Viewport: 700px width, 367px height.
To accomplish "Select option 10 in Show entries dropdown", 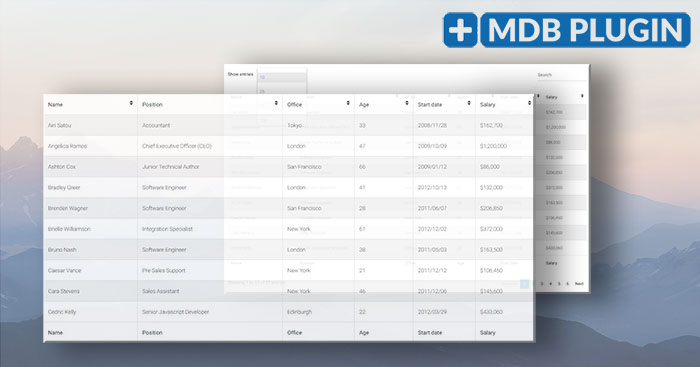I will [x=282, y=78].
